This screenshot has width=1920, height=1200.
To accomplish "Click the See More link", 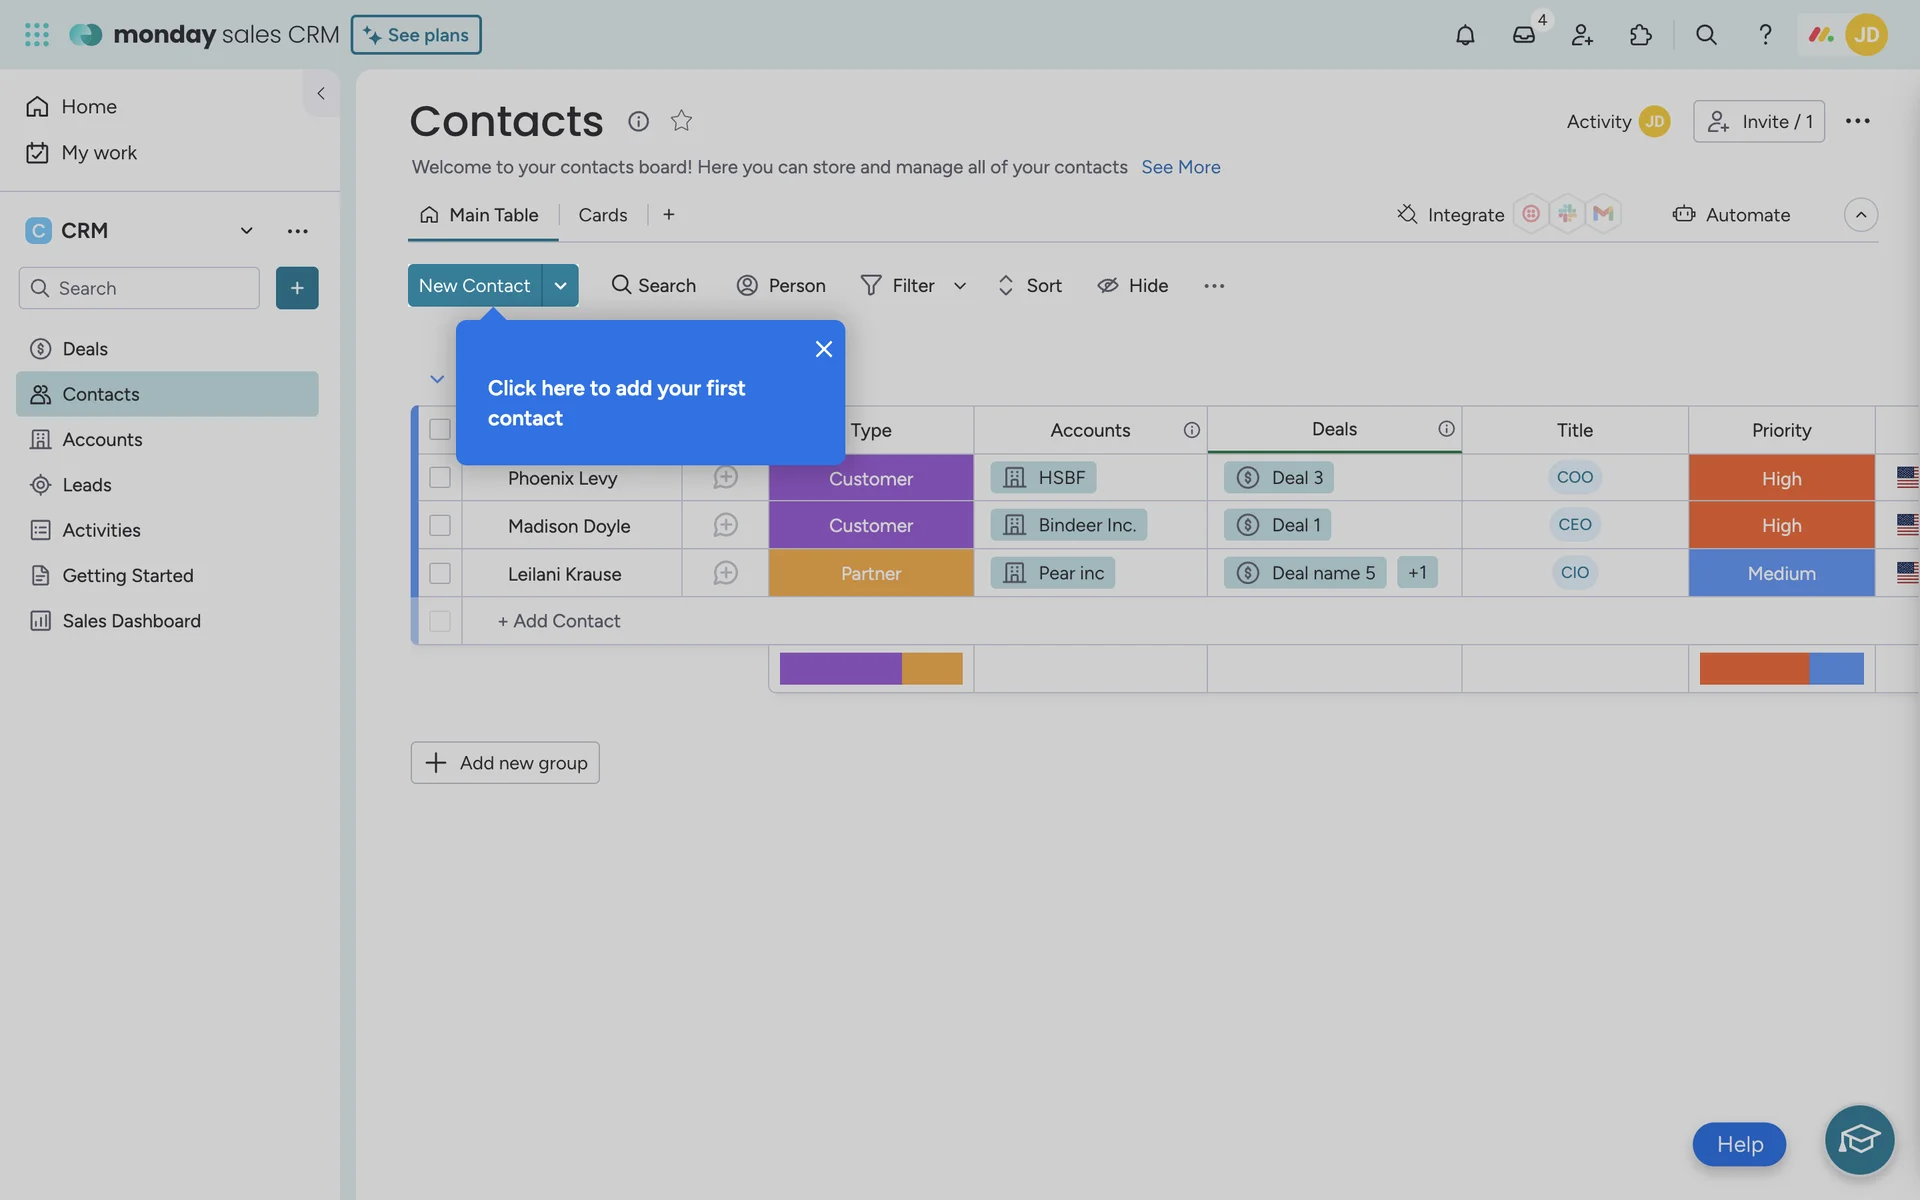I will pyautogui.click(x=1180, y=167).
